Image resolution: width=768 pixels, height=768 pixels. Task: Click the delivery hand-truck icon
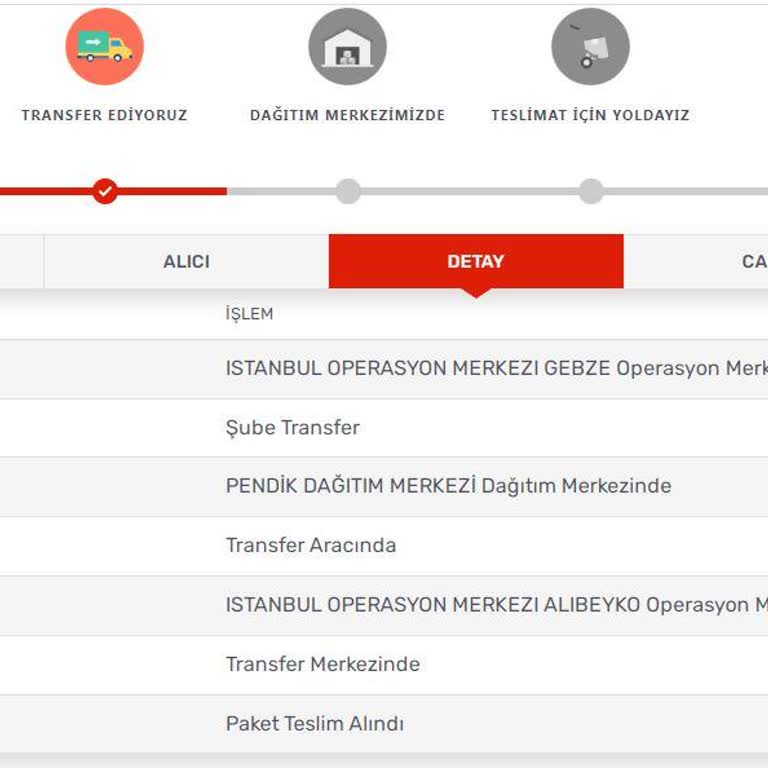click(x=591, y=47)
